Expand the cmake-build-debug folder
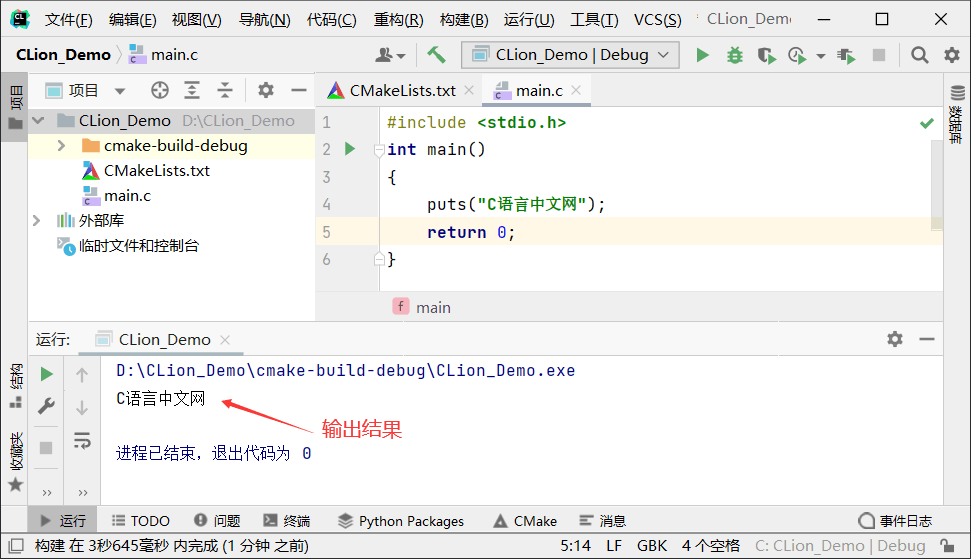This screenshot has height=559, width=971. [x=61, y=146]
